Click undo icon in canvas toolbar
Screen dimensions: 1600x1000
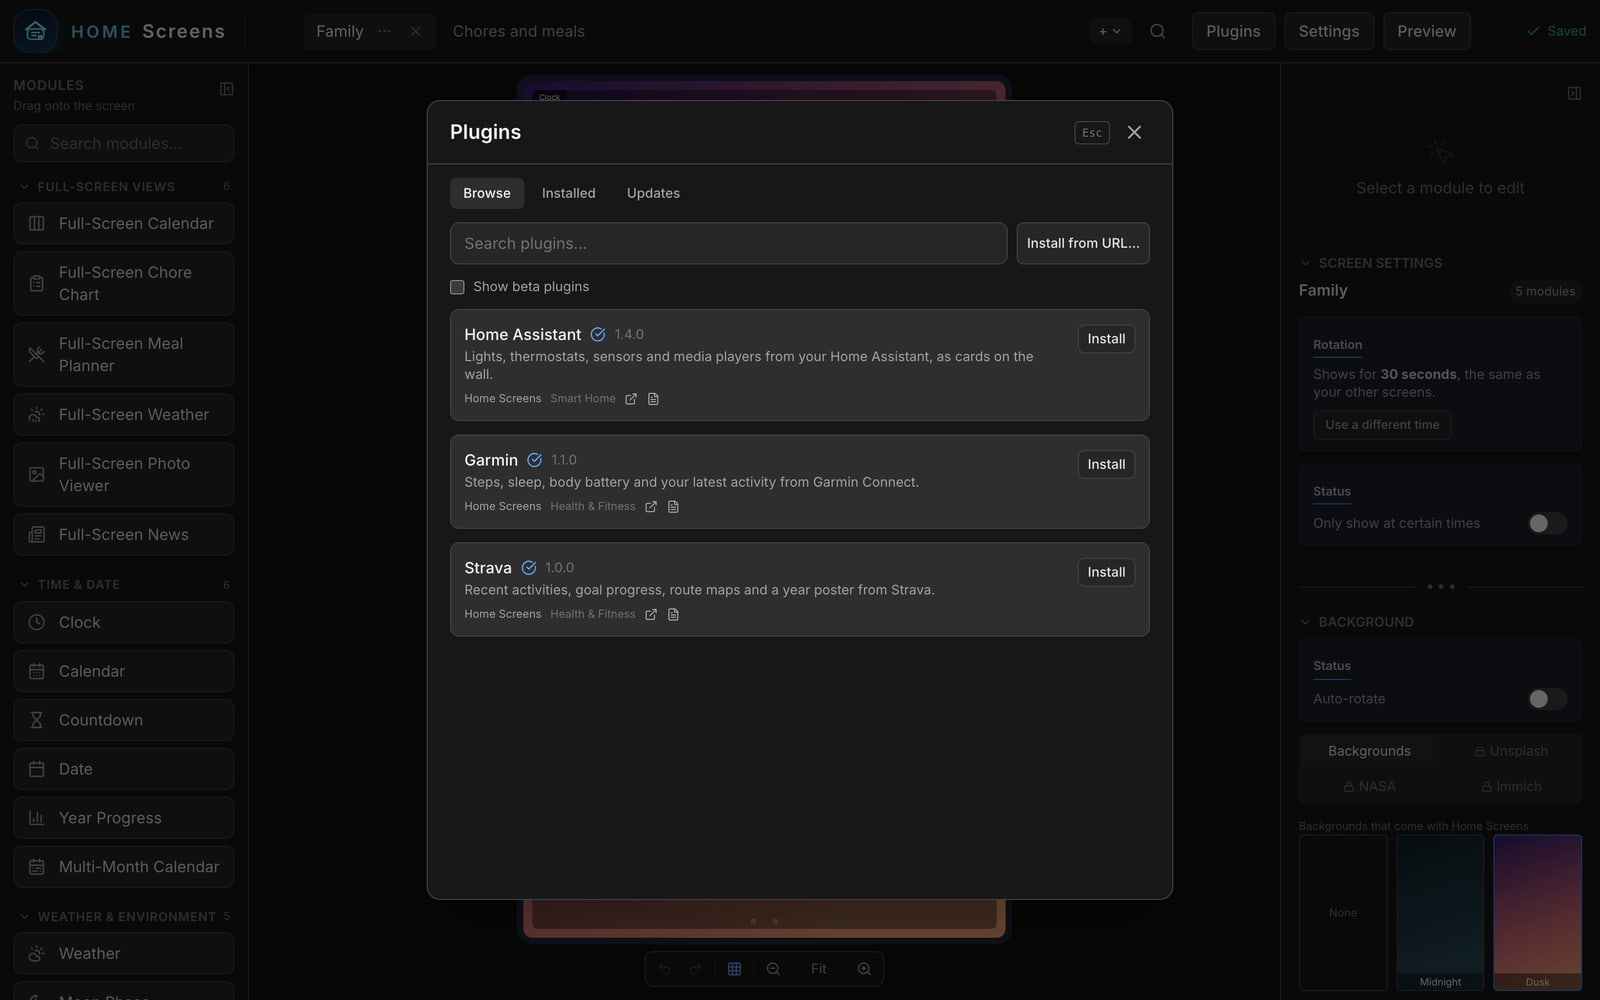pyautogui.click(x=664, y=969)
